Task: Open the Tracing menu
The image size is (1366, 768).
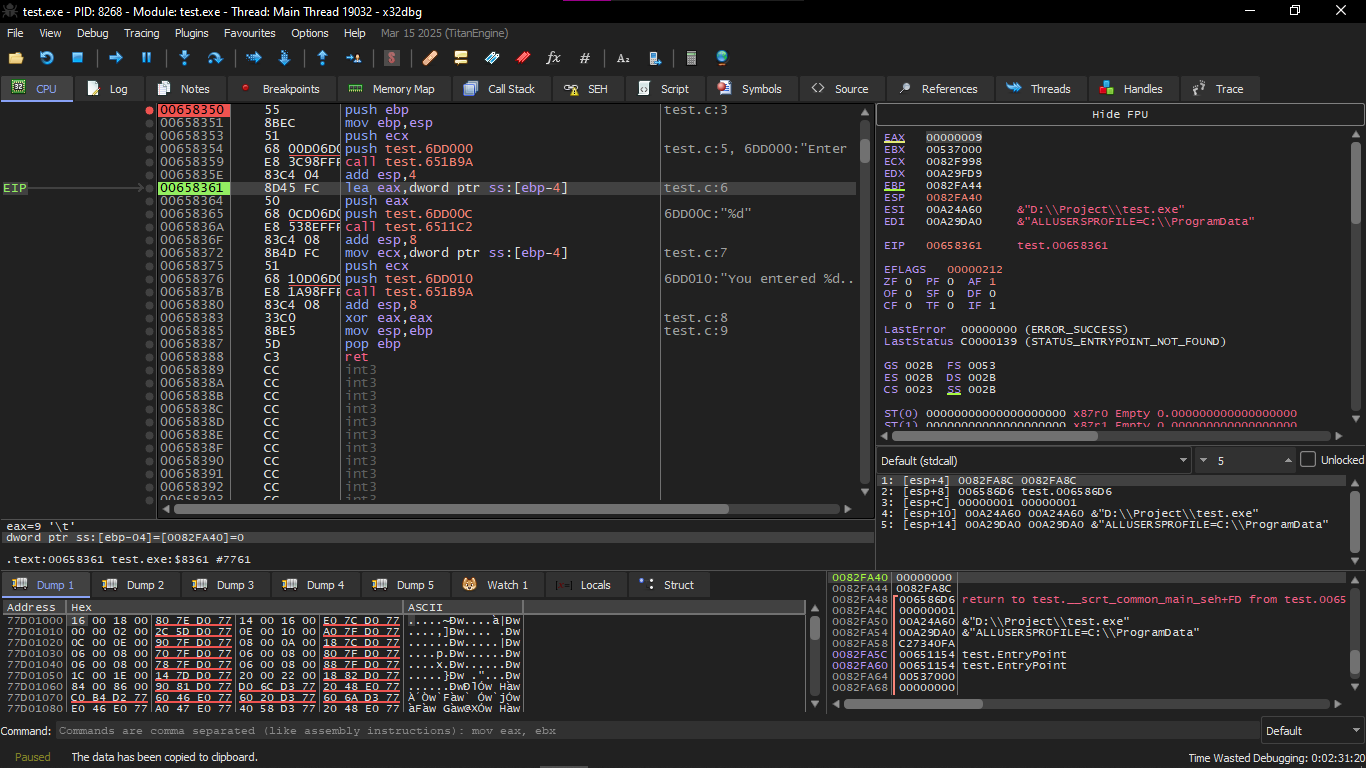Action: 141,33
